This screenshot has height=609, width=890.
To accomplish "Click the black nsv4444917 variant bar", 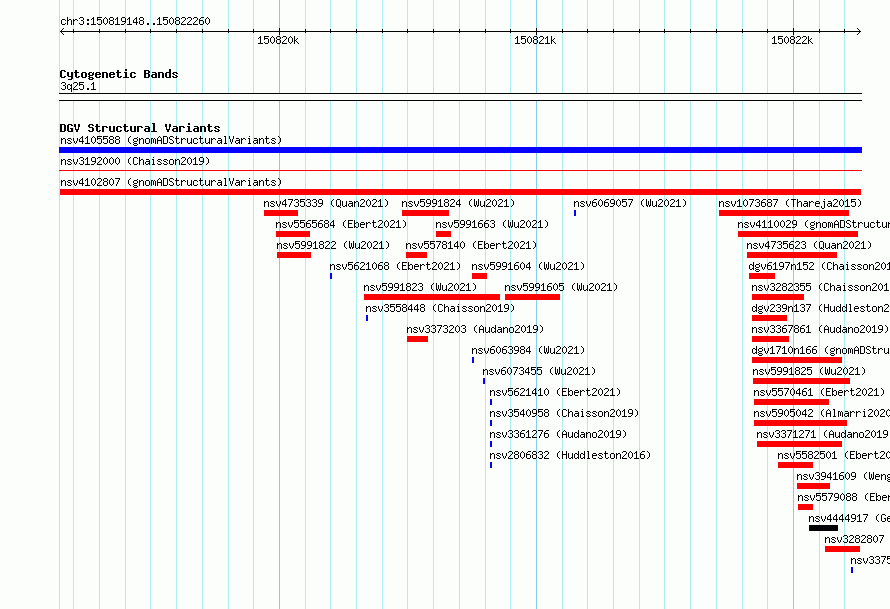I will pyautogui.click(x=824, y=528).
